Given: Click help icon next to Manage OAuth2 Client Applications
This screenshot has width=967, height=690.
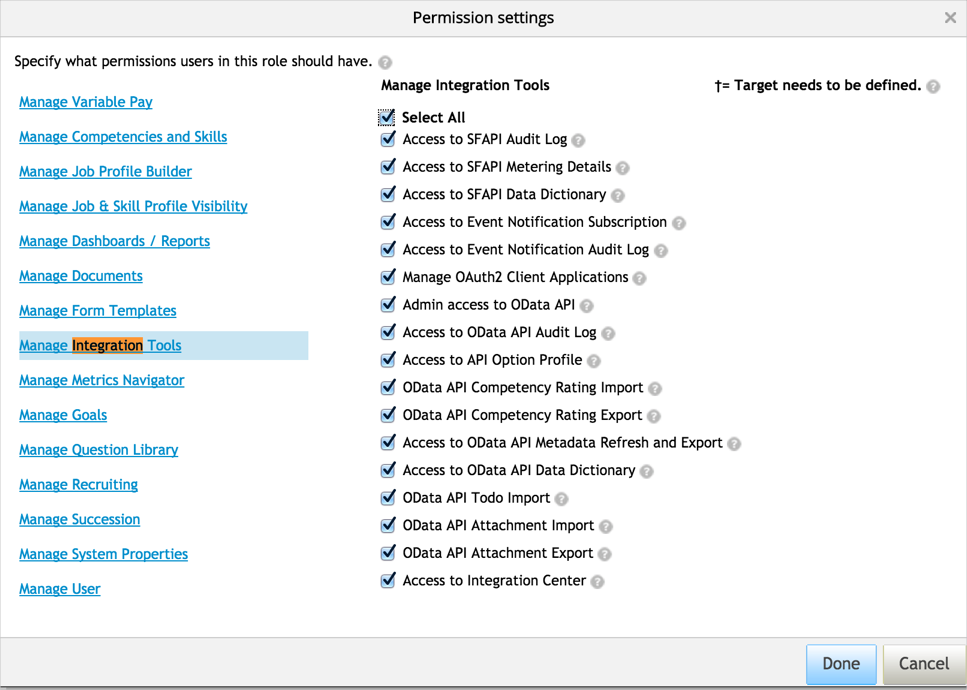Looking at the screenshot, I should click(x=640, y=279).
